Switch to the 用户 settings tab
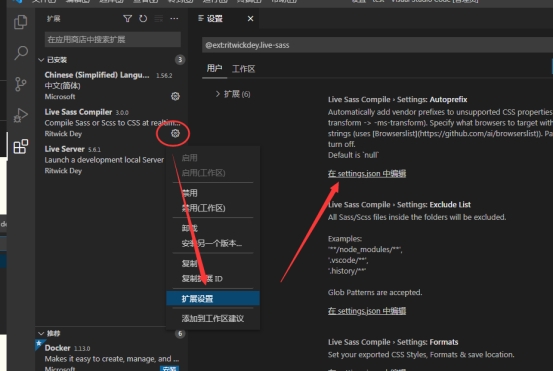The height and width of the screenshot is (371, 554). pos(214,68)
